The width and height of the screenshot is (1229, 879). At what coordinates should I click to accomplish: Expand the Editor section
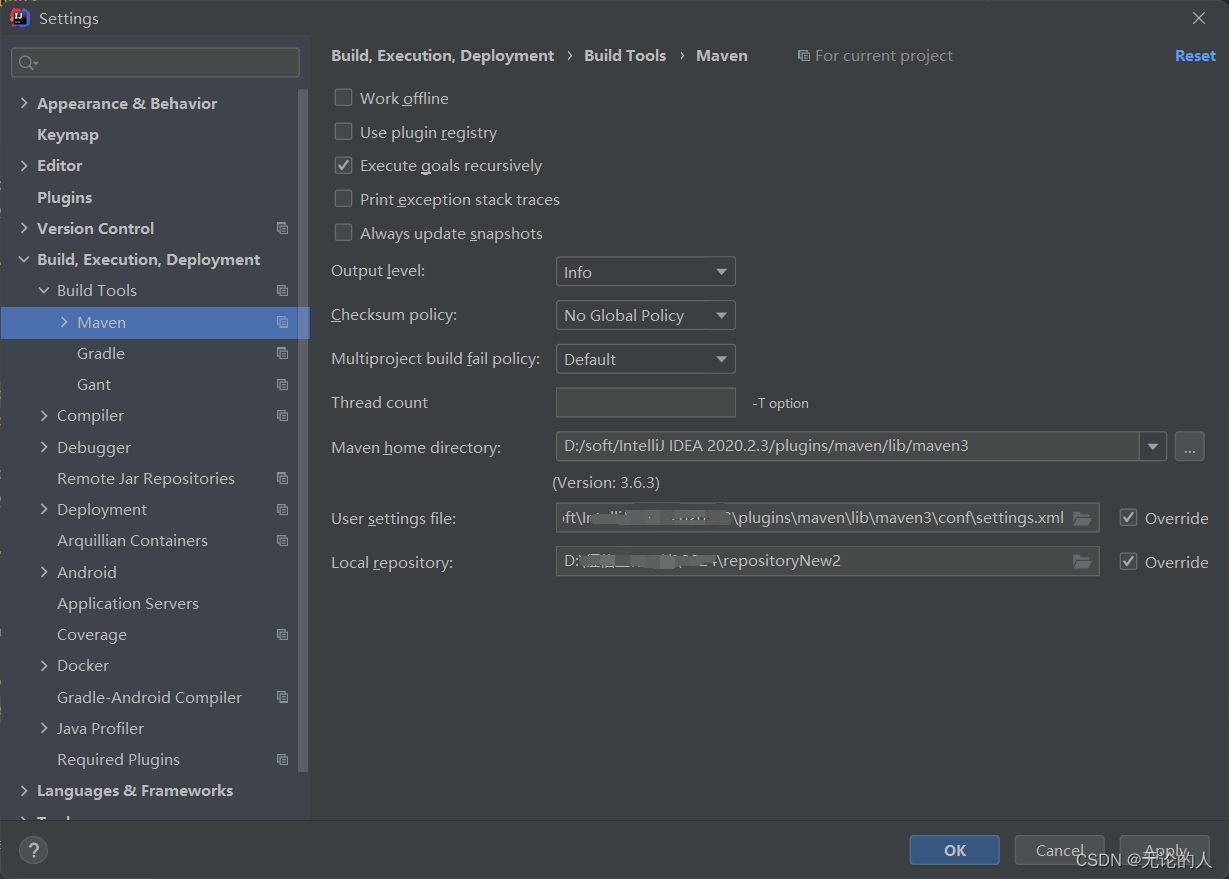[24, 165]
